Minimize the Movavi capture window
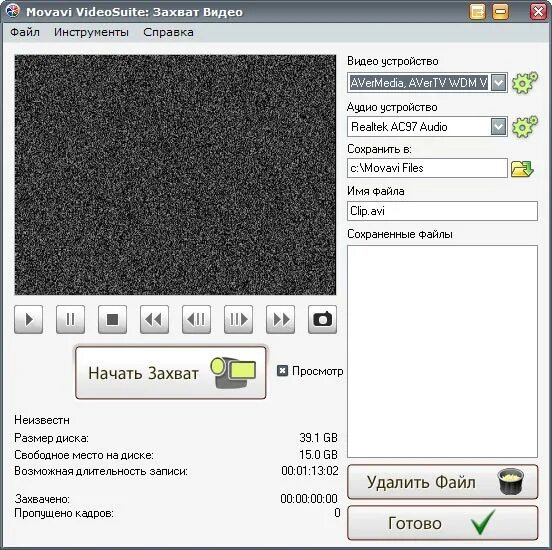 [500, 12]
